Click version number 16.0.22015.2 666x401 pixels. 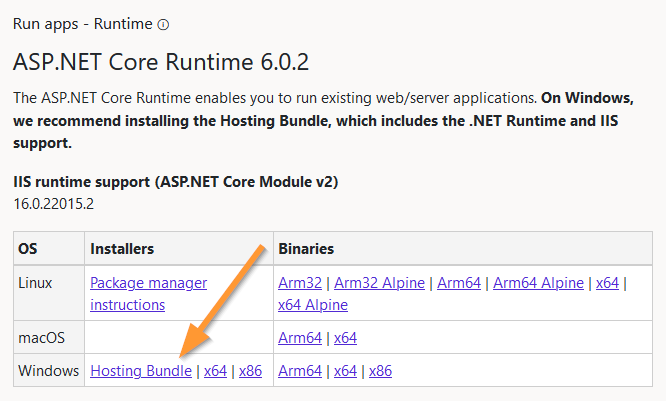coord(54,204)
